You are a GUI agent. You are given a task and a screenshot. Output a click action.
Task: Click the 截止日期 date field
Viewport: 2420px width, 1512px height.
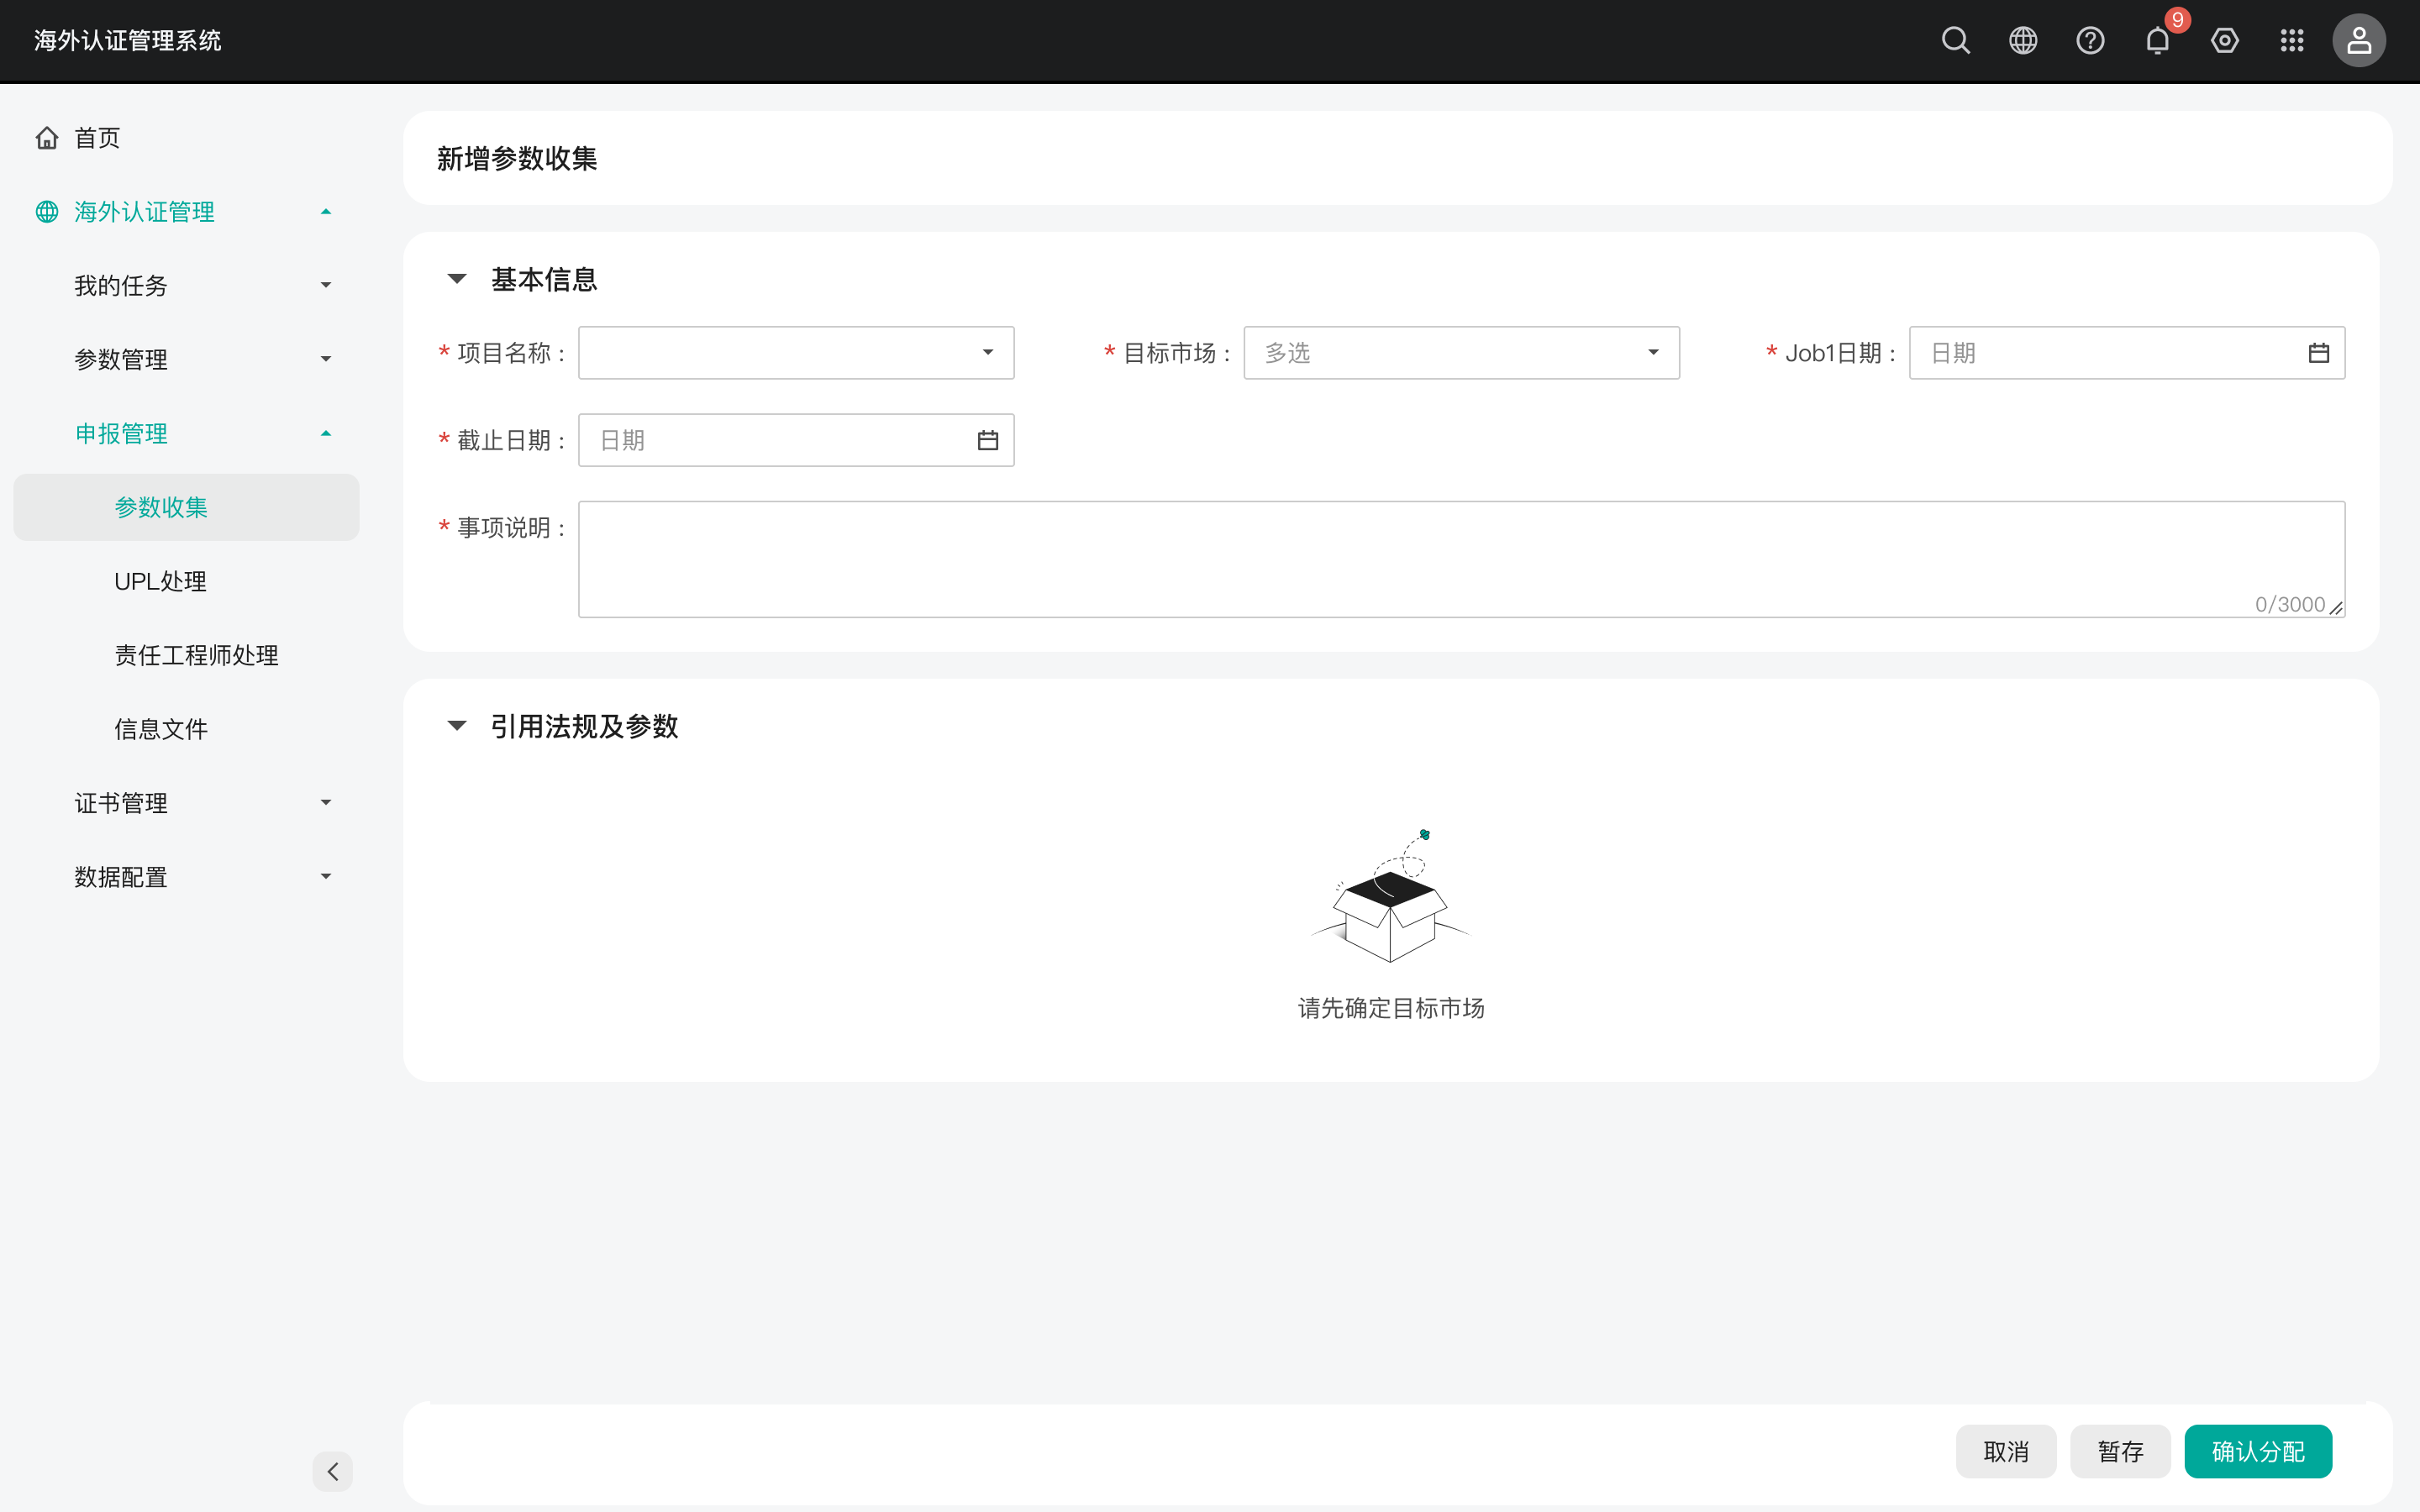coord(796,440)
